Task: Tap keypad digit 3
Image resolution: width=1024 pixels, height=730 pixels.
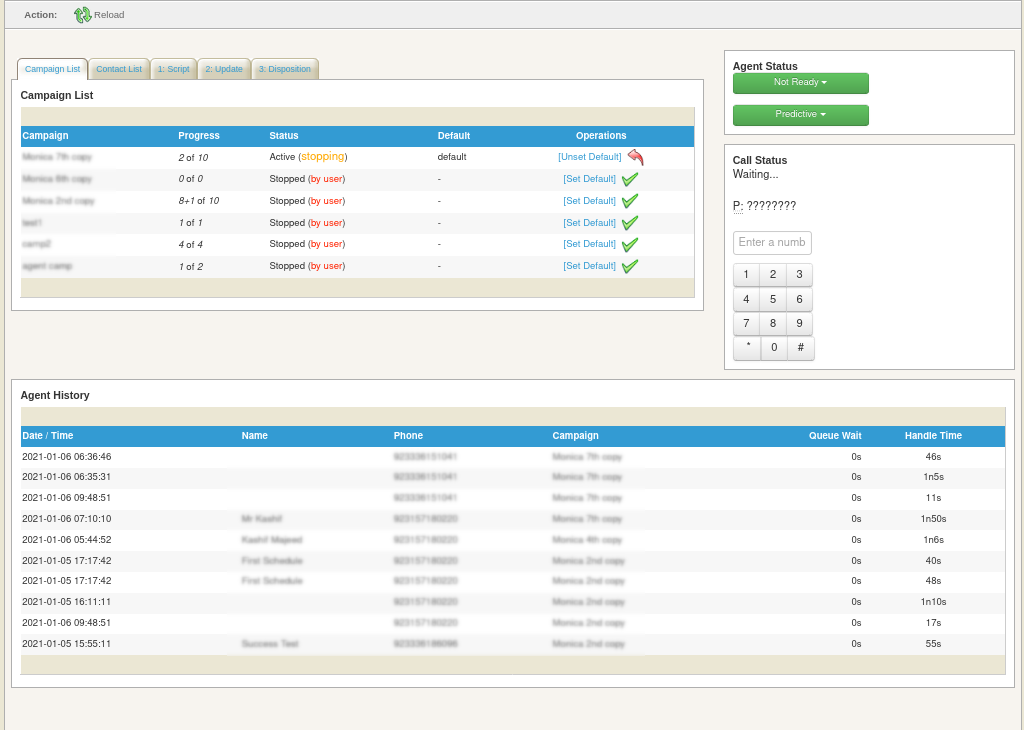Action: [x=799, y=275]
